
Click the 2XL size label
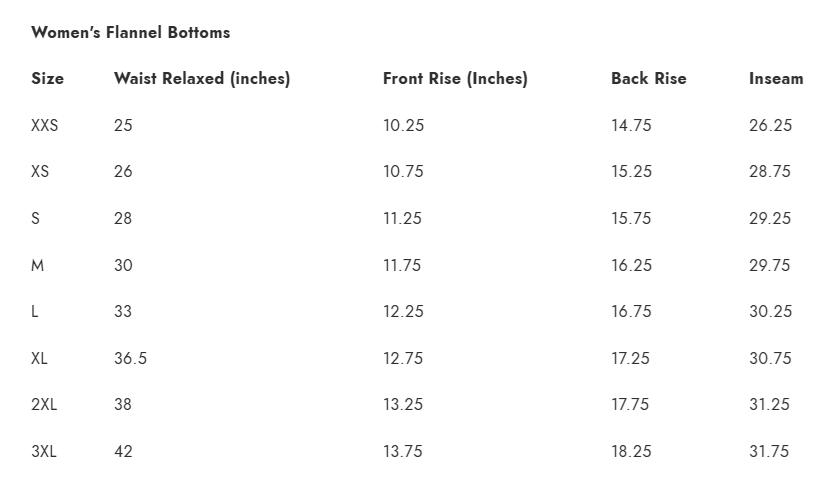(x=44, y=404)
